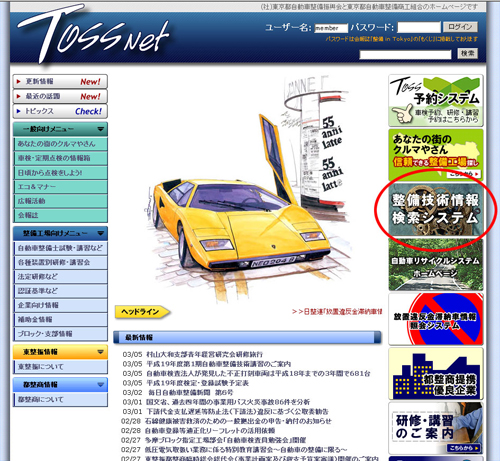Image resolution: width=500 pixels, height=461 pixels.
Task: Open 03/05 村山大和支部青年経営研究会研修旅行 link
Action: tap(193, 354)
